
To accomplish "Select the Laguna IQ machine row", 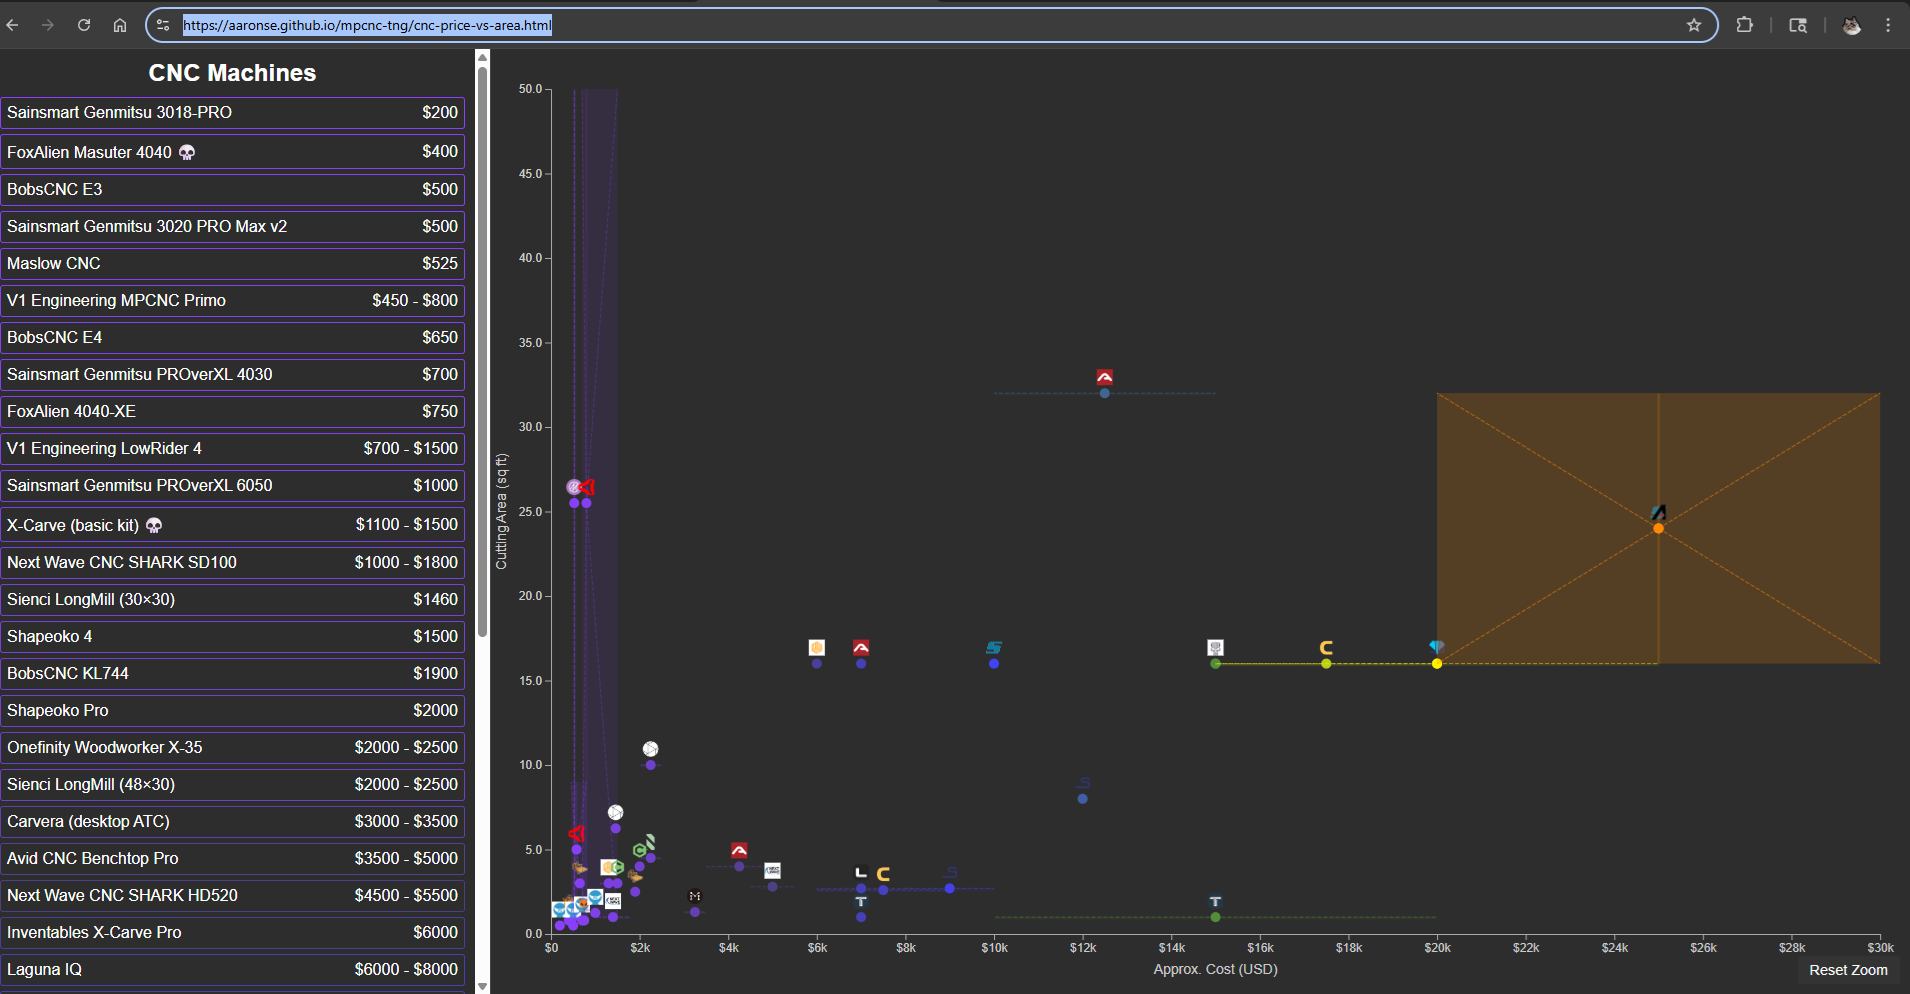I will pyautogui.click(x=232, y=970).
